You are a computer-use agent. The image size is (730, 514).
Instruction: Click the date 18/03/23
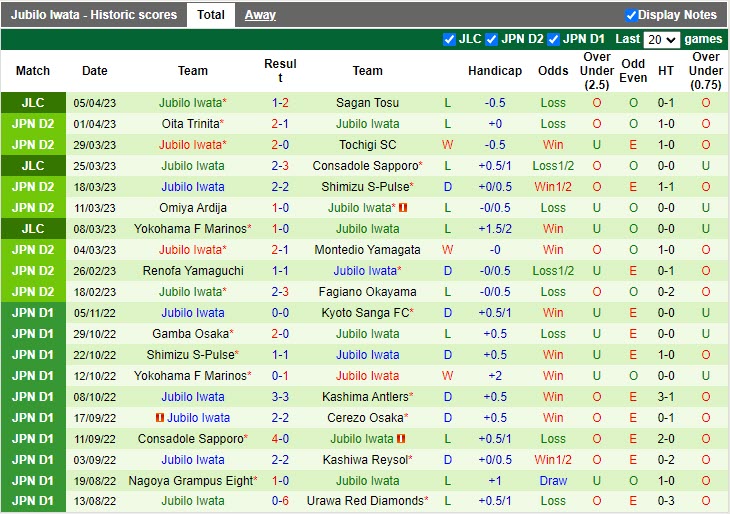coord(95,187)
